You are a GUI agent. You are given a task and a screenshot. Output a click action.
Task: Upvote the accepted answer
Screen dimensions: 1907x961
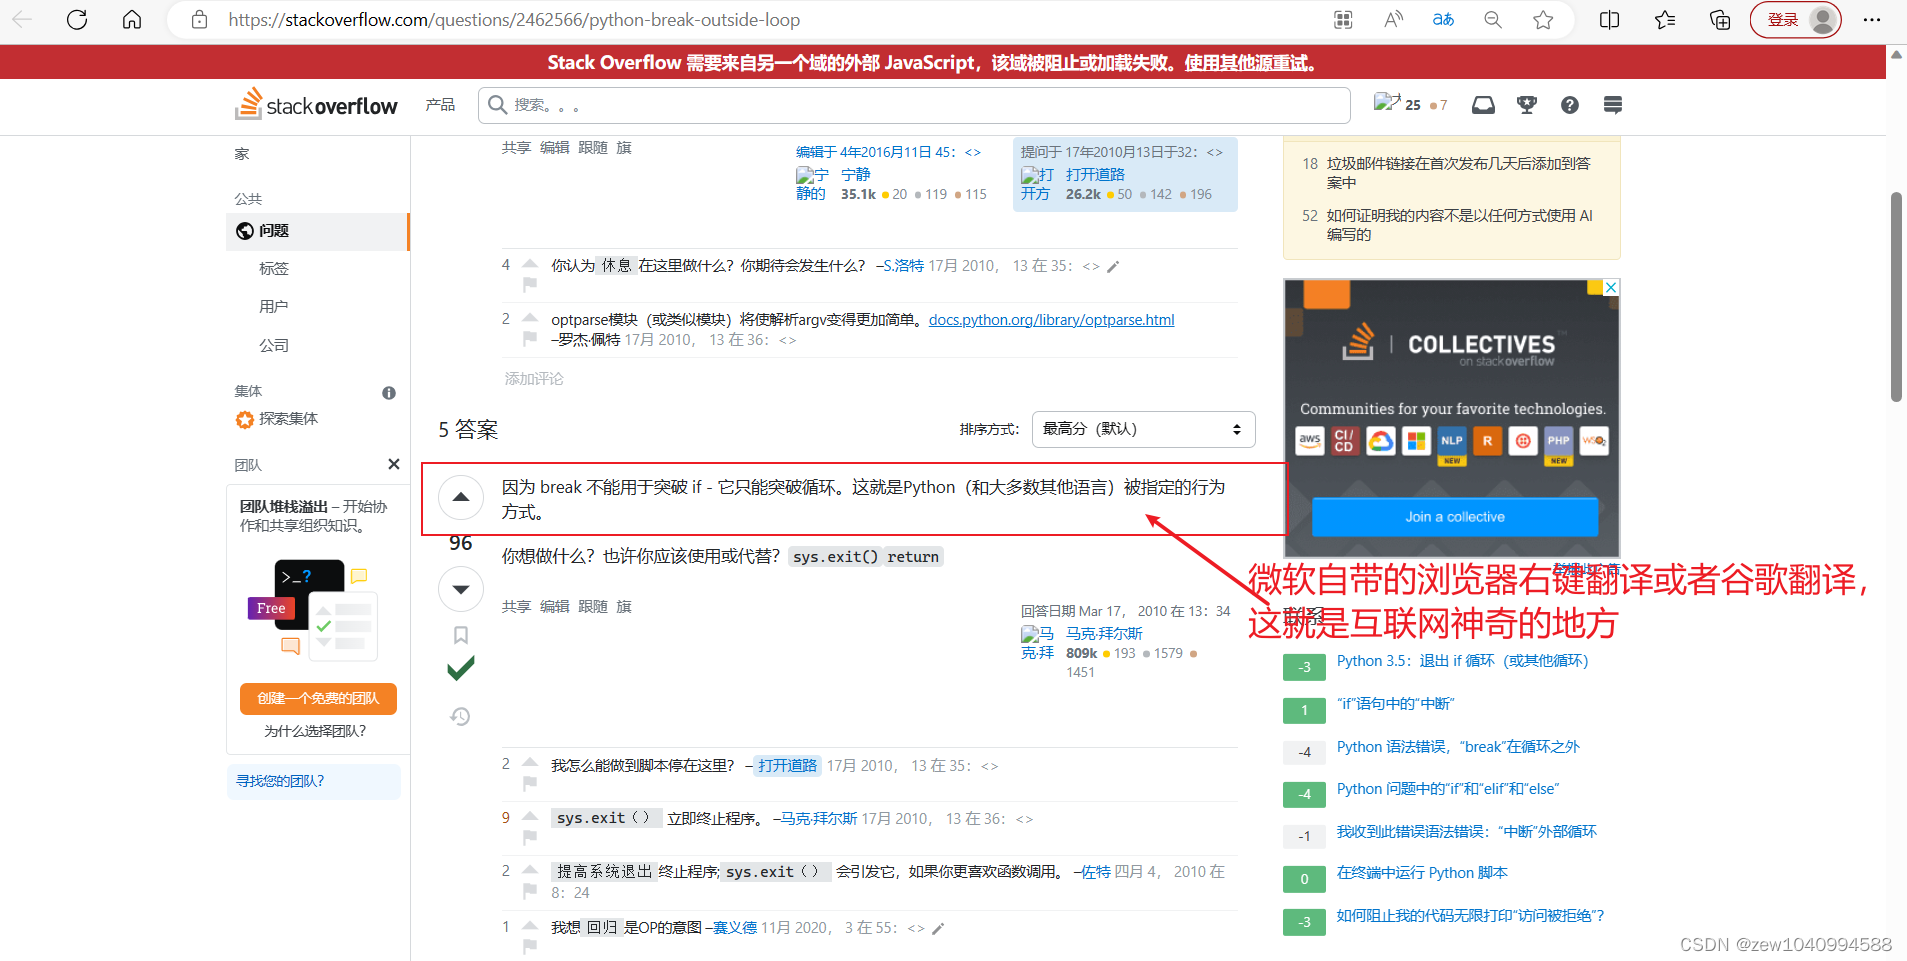tap(460, 497)
